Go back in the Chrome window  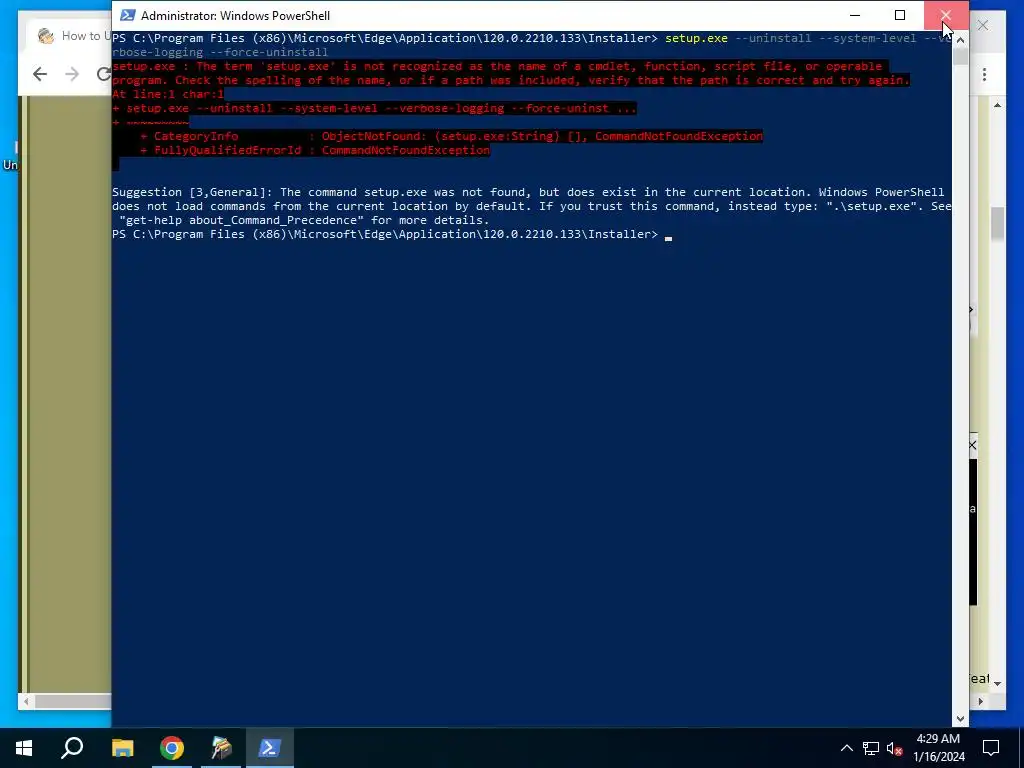tap(40, 74)
